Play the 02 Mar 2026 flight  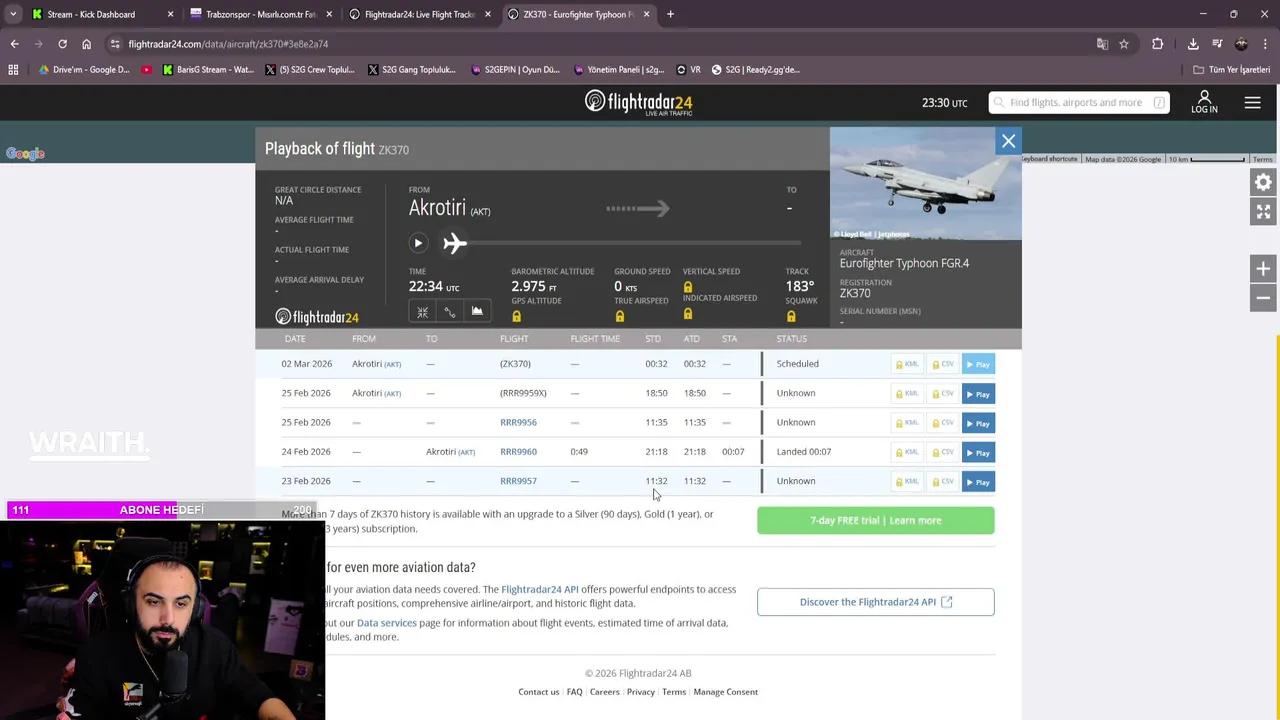point(978,364)
